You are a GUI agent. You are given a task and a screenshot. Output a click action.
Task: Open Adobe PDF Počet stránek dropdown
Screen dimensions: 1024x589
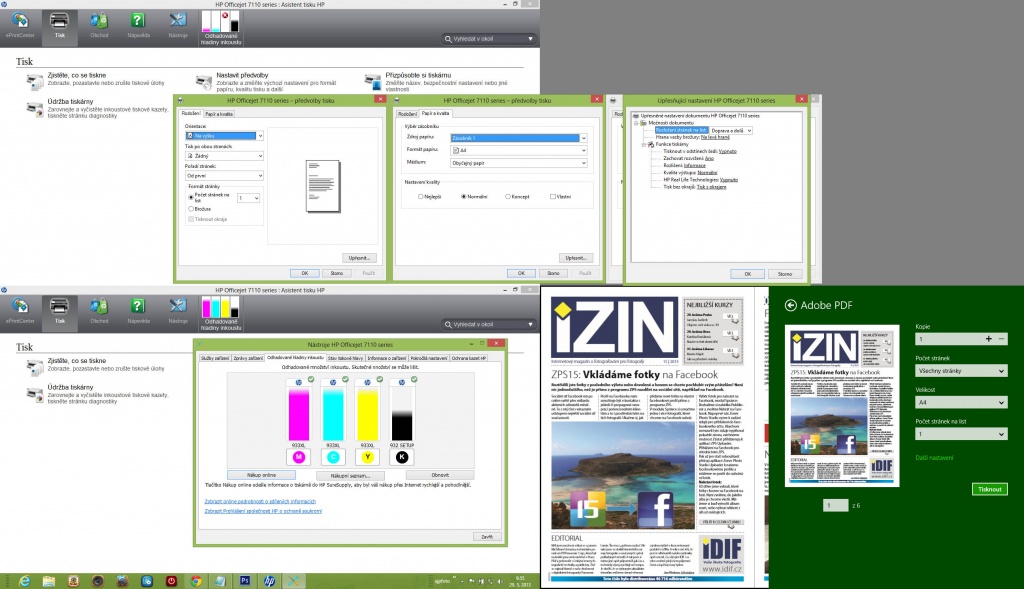[961, 371]
